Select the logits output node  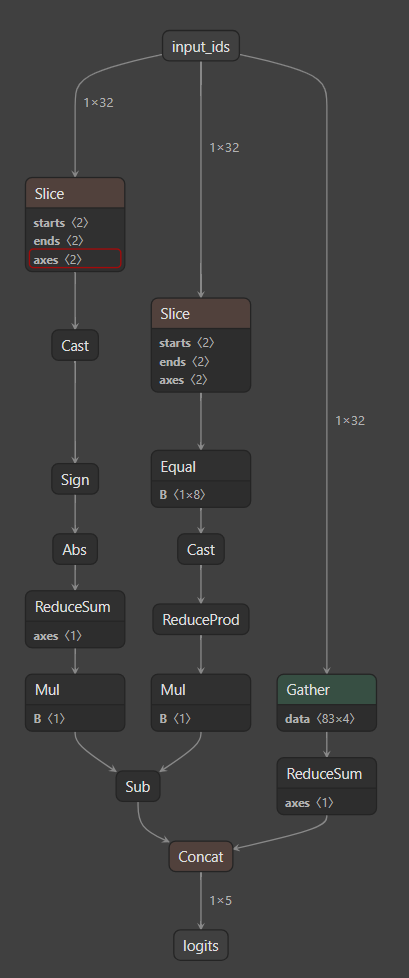(201, 946)
